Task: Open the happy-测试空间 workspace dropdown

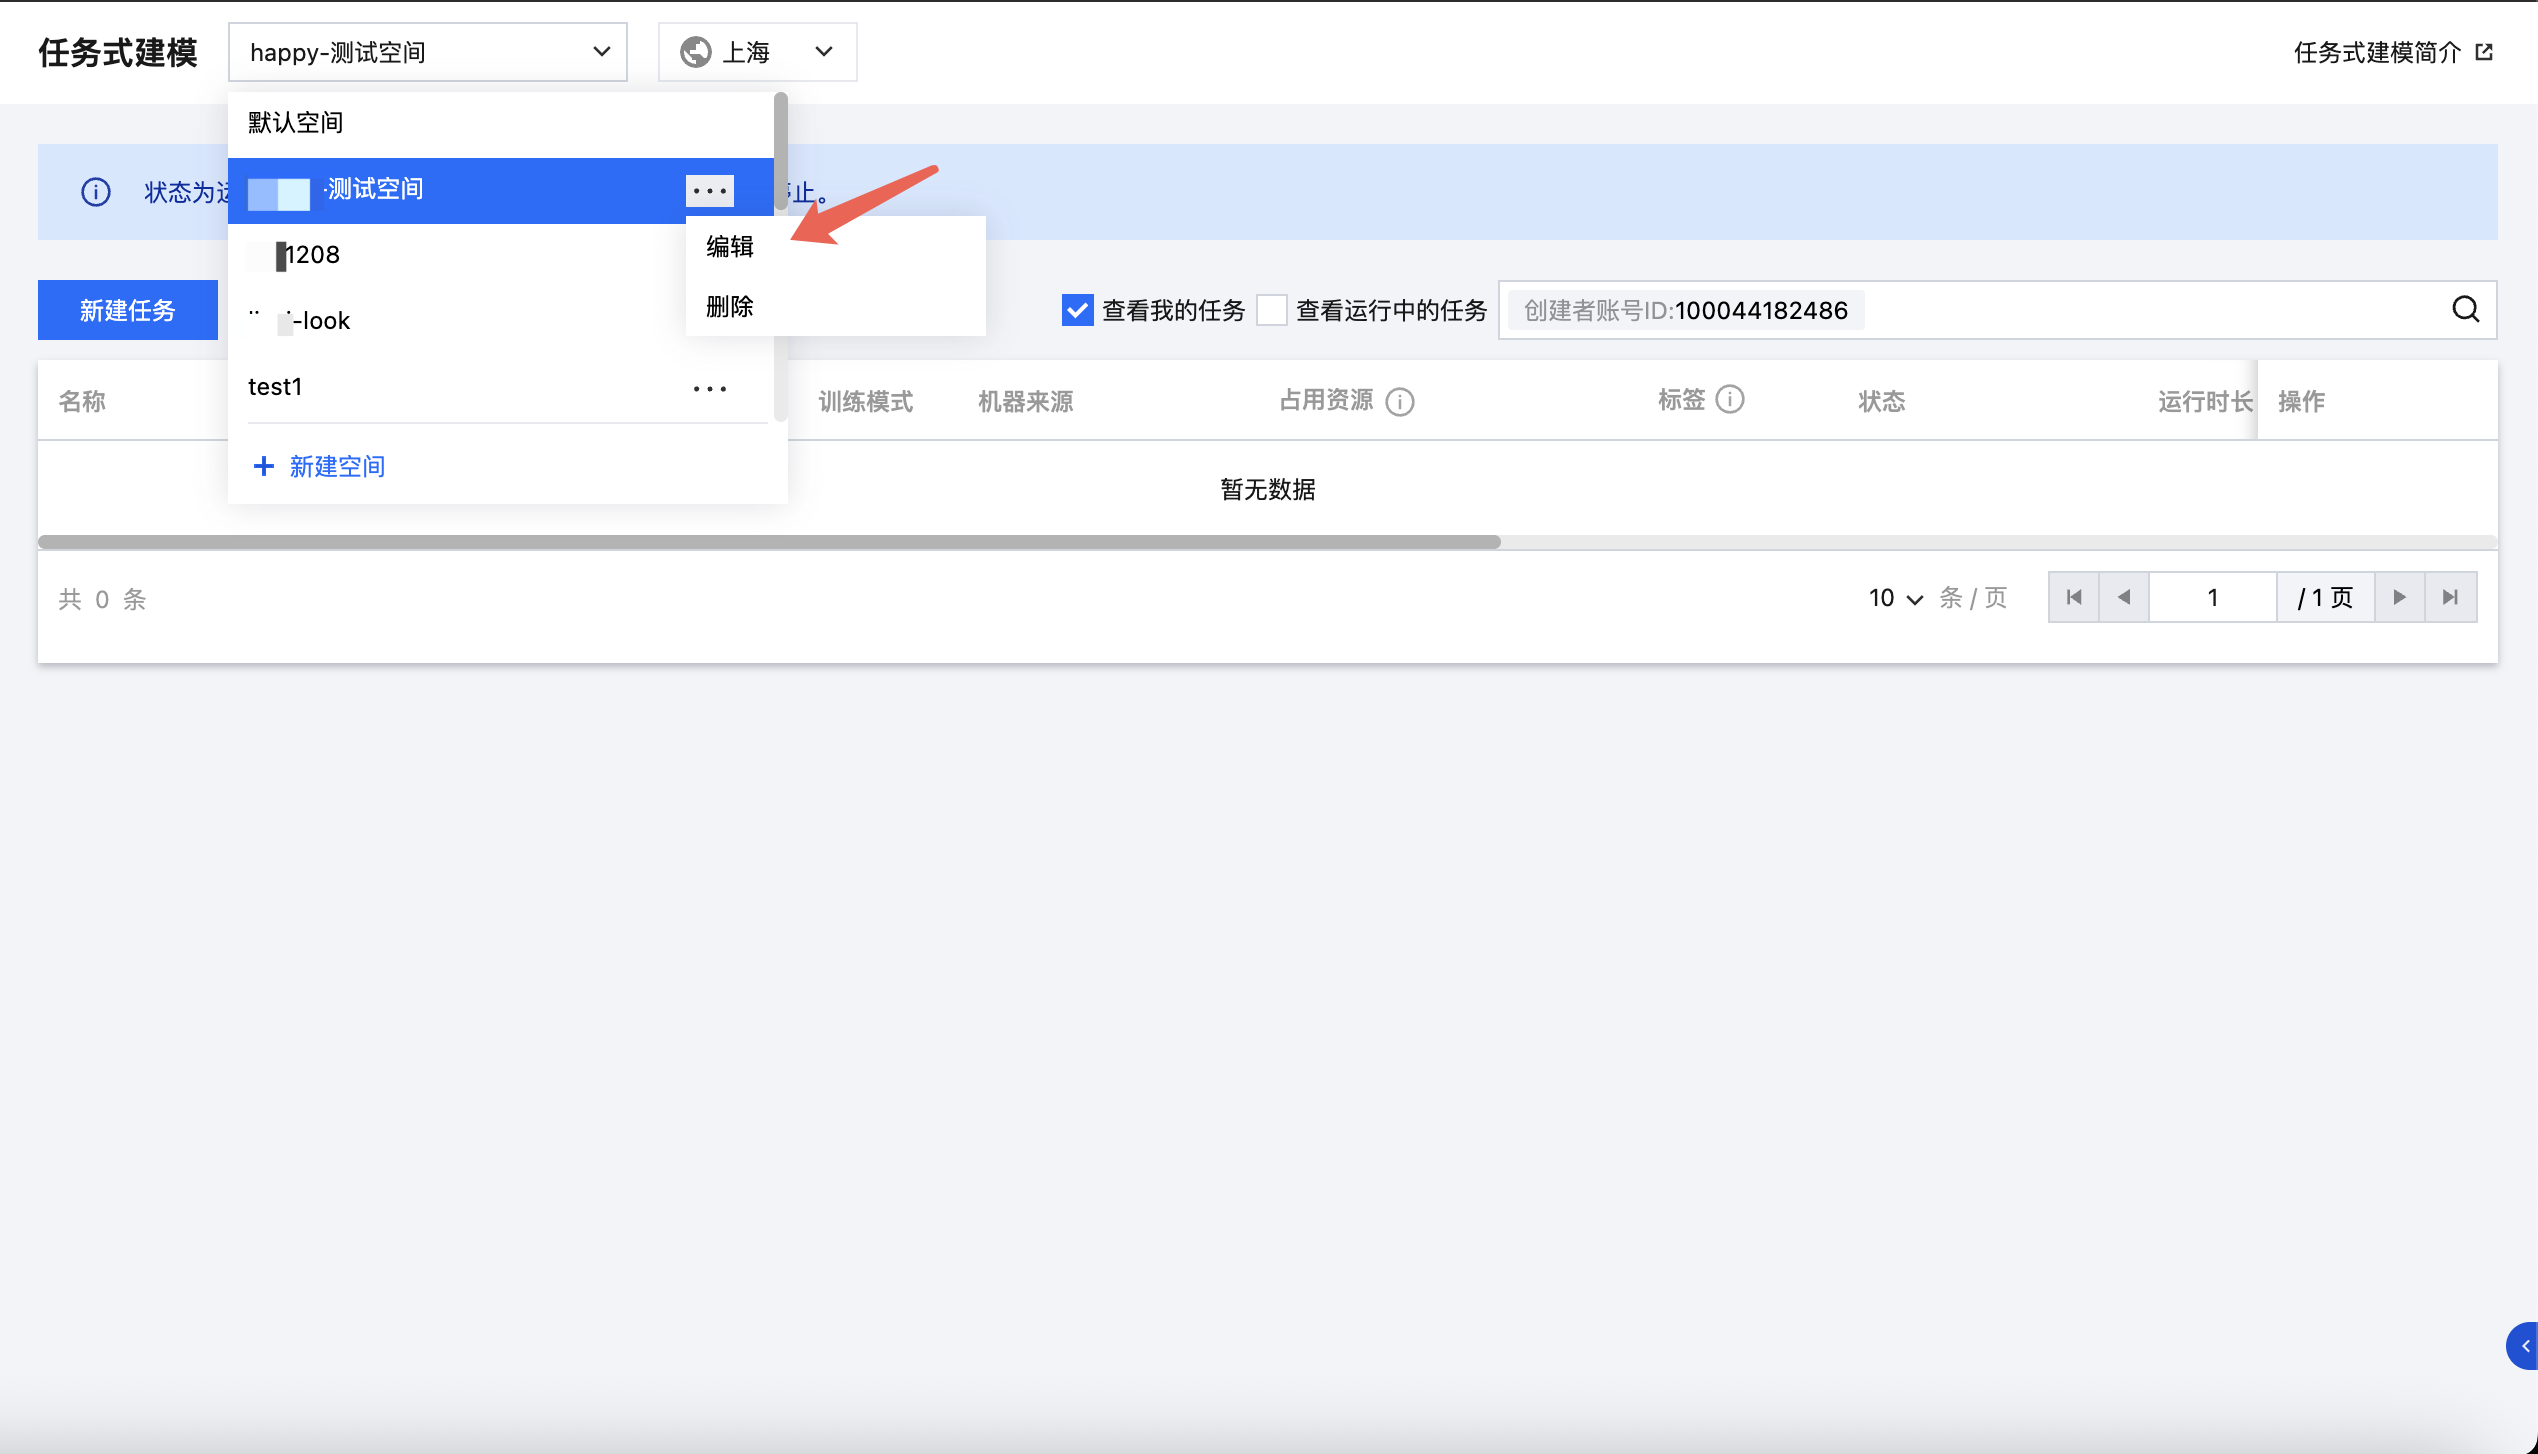Action: tap(427, 52)
